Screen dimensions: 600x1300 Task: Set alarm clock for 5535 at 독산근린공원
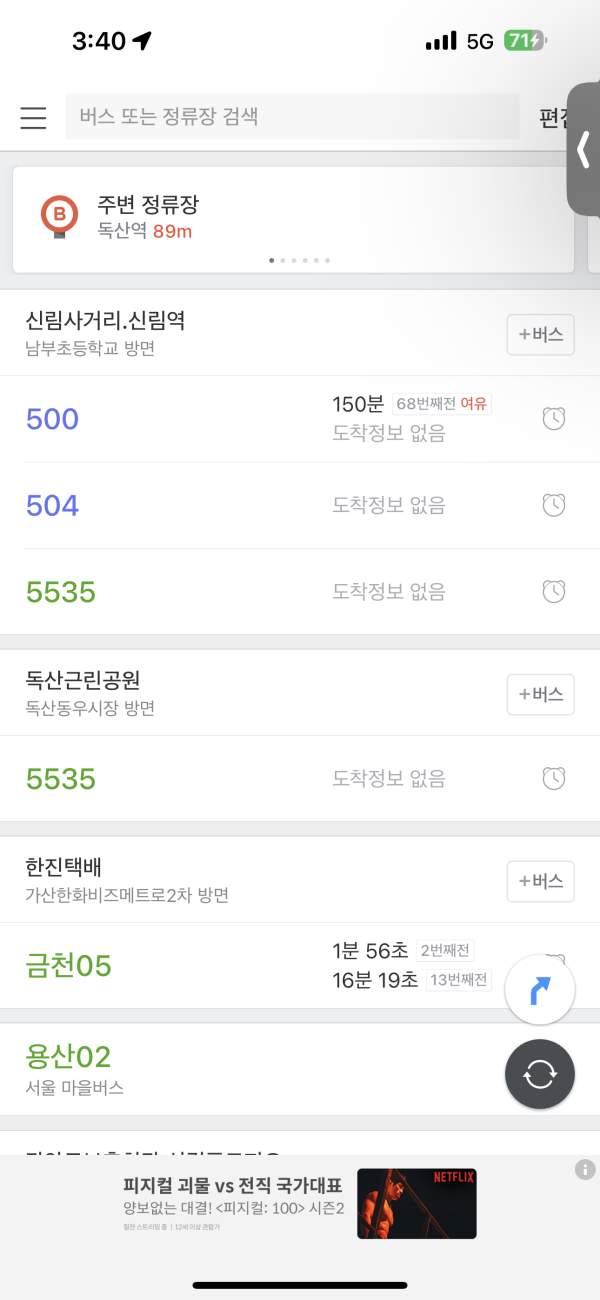pos(554,778)
